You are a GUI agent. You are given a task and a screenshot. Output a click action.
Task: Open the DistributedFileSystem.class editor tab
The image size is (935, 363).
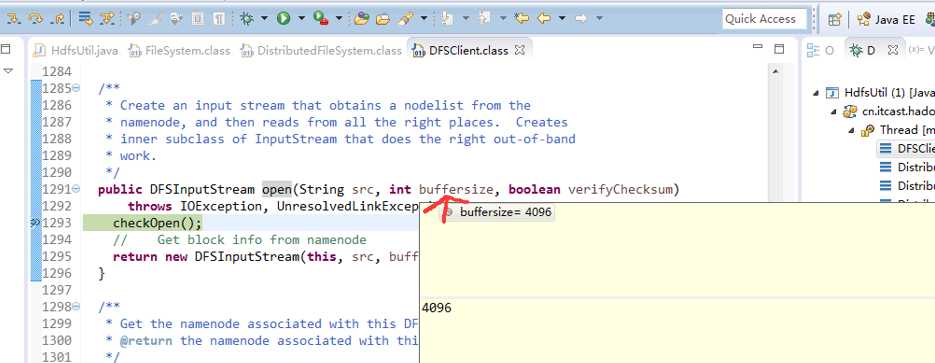[321, 51]
